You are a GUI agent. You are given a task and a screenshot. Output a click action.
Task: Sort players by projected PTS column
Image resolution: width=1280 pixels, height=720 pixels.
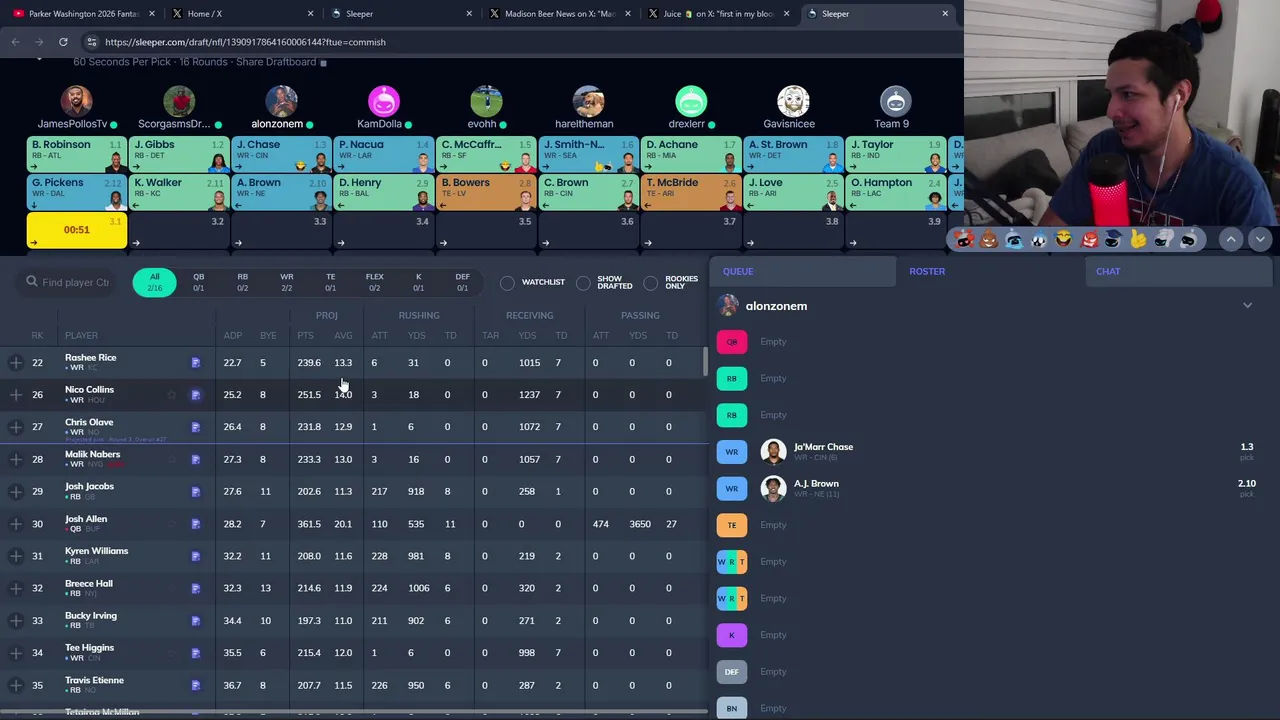click(305, 336)
